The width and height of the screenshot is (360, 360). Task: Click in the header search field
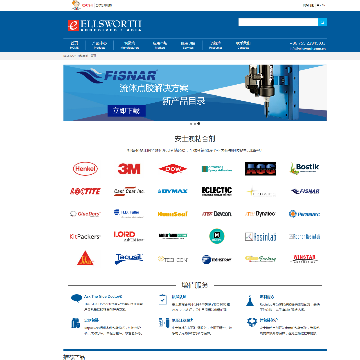click(278, 22)
